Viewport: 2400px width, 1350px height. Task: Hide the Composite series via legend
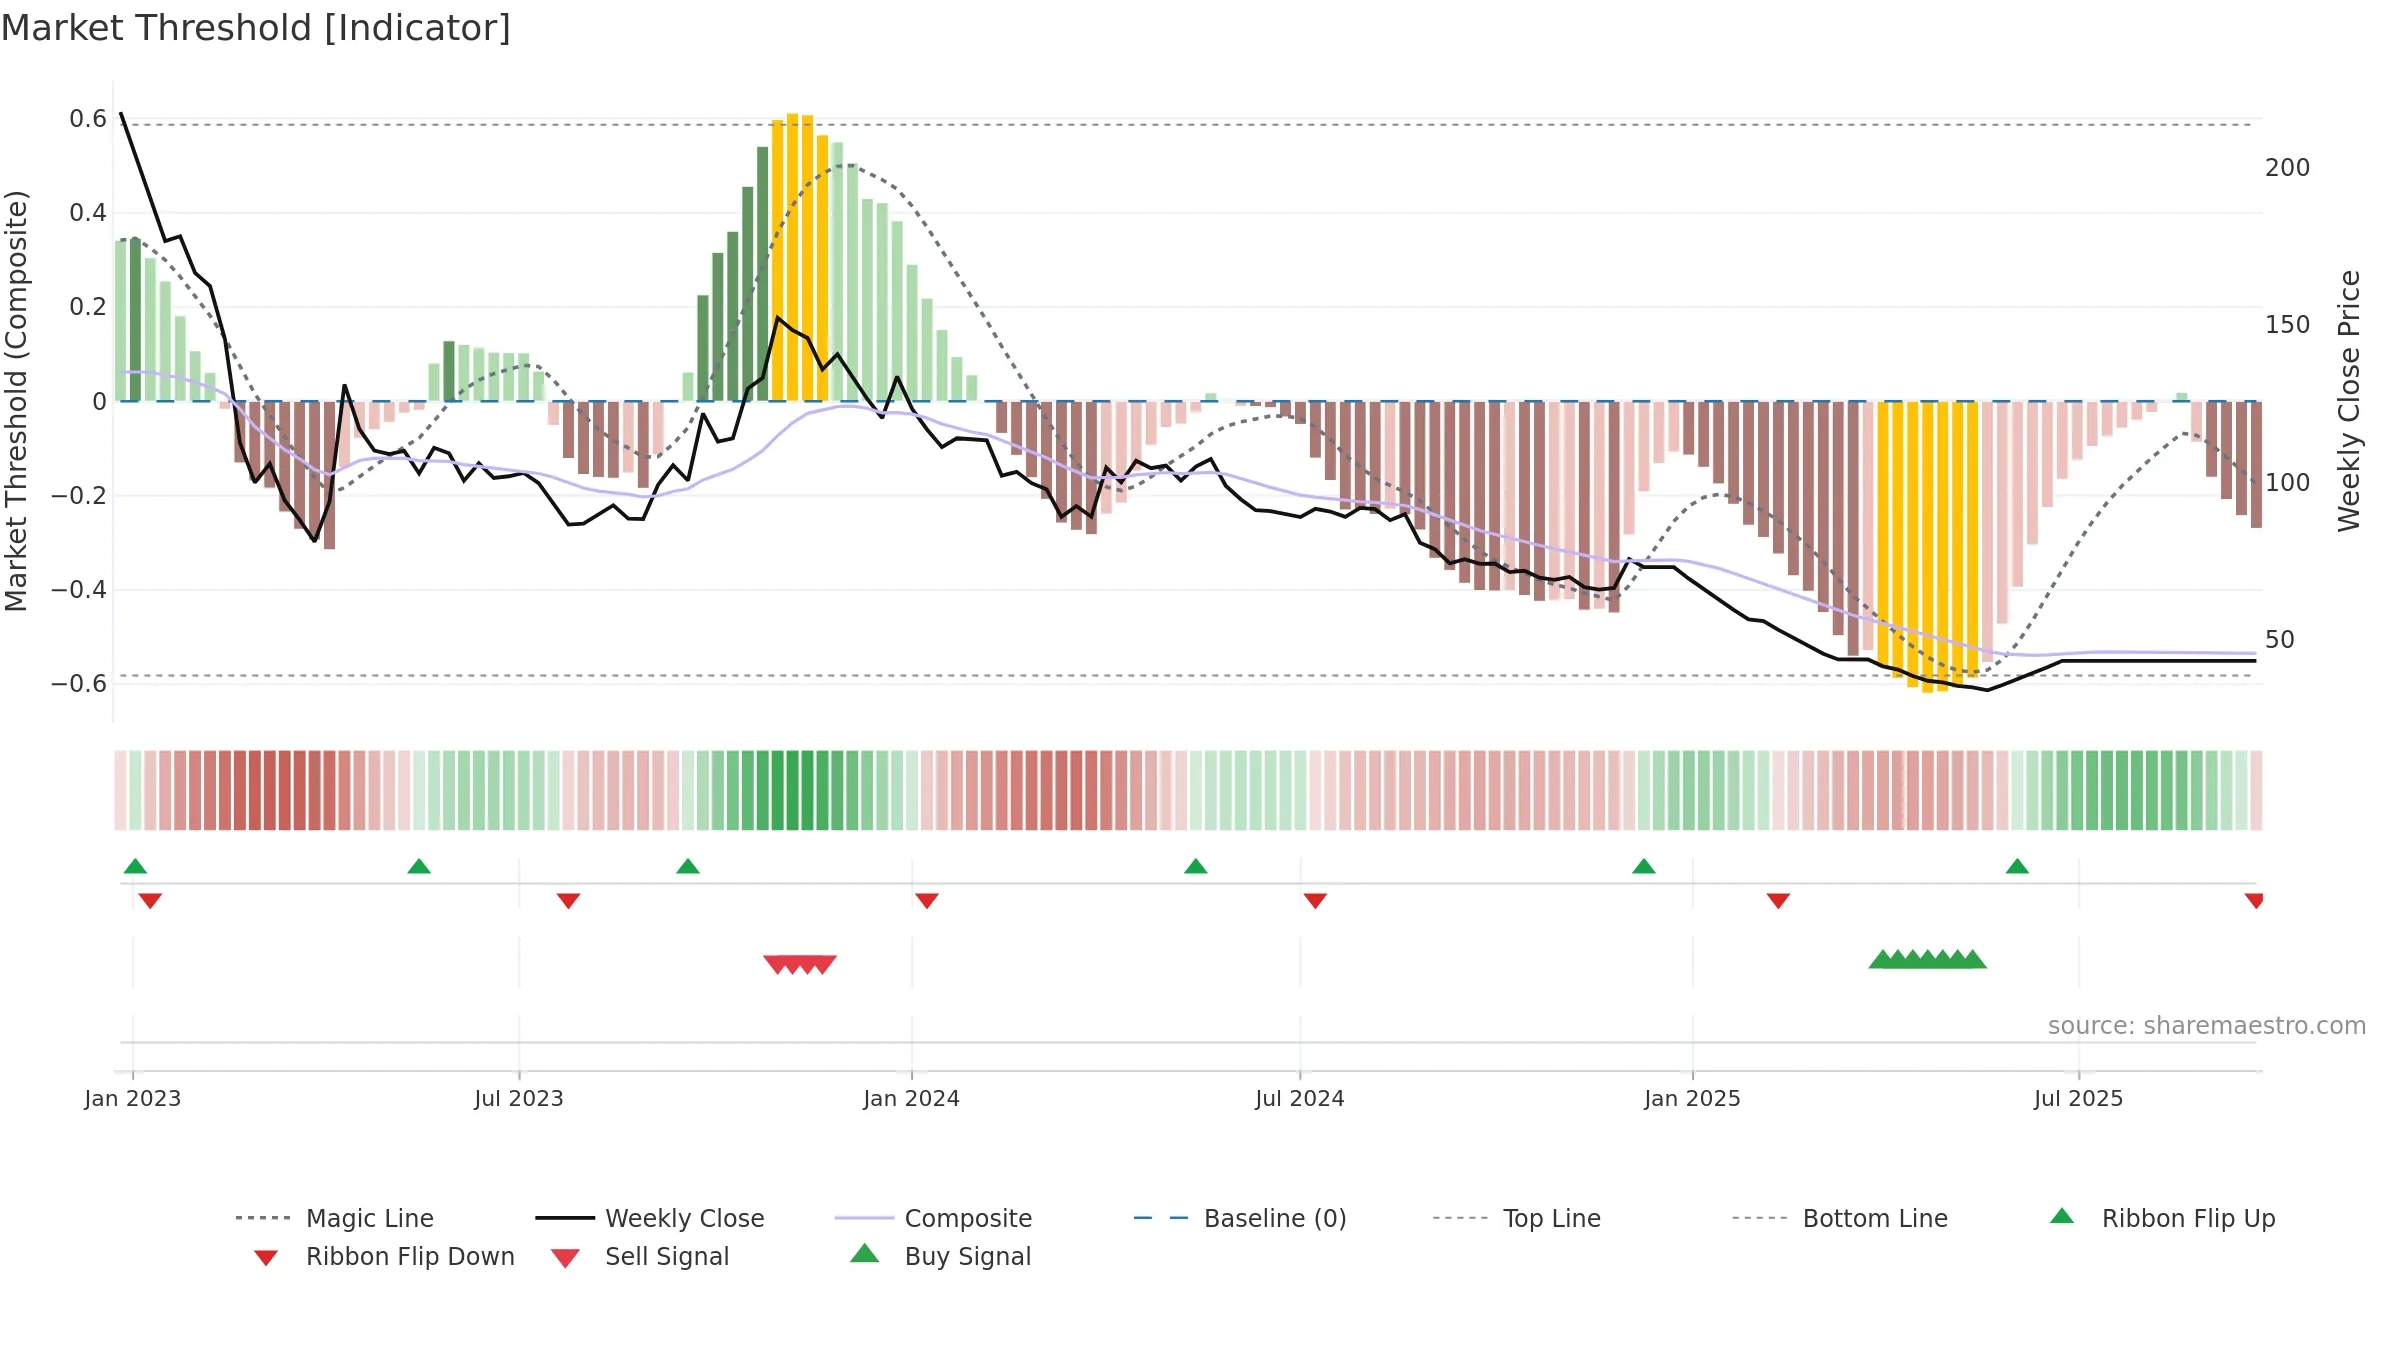click(933, 1218)
